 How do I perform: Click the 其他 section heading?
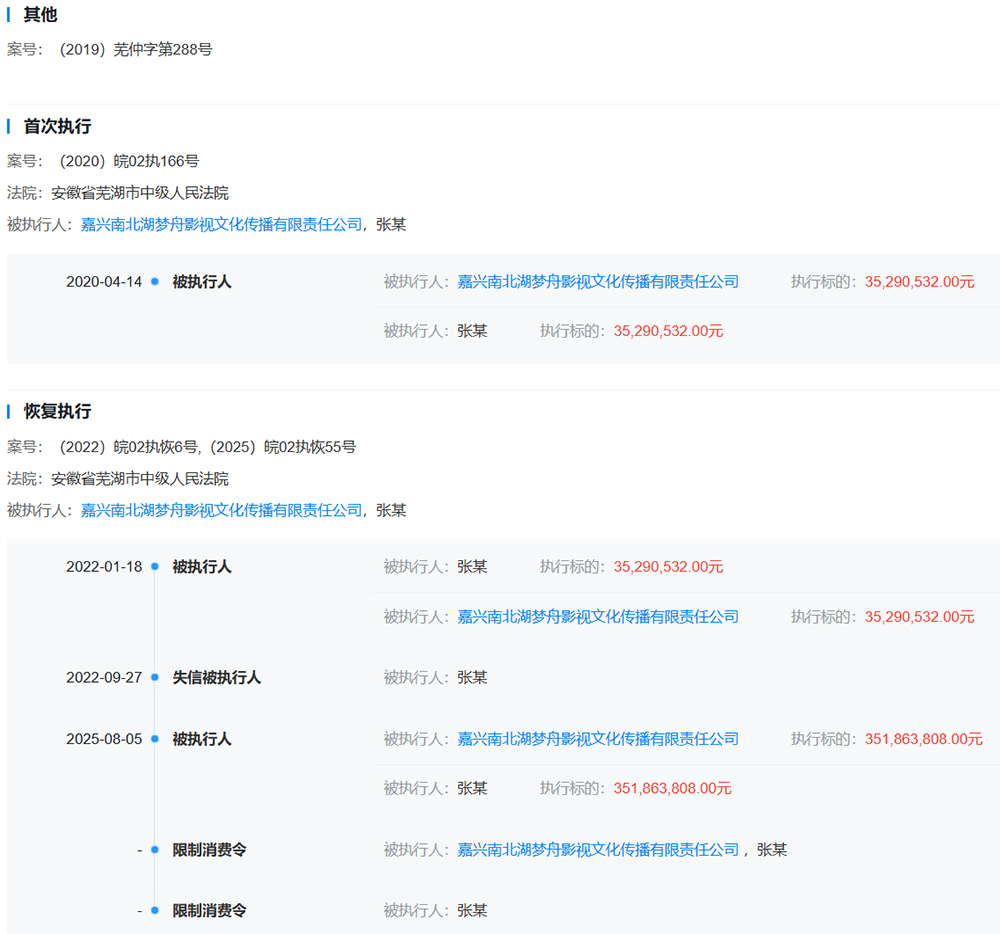coord(40,16)
